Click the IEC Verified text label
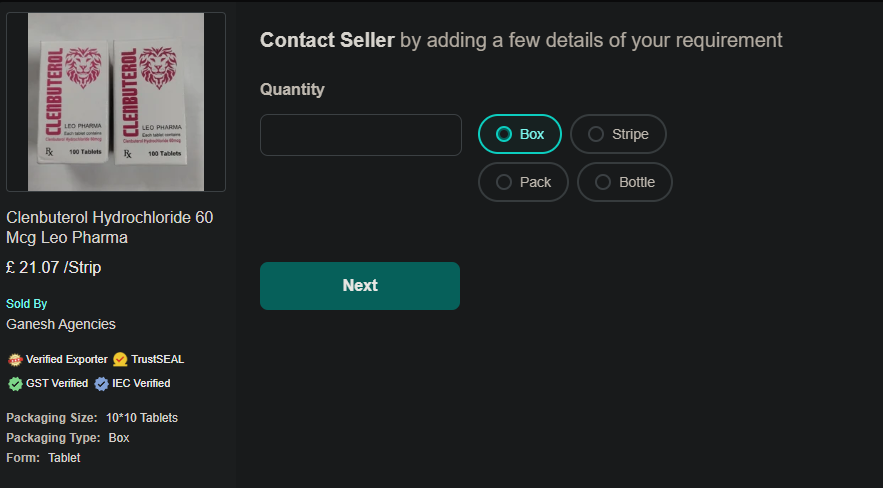 tap(141, 383)
